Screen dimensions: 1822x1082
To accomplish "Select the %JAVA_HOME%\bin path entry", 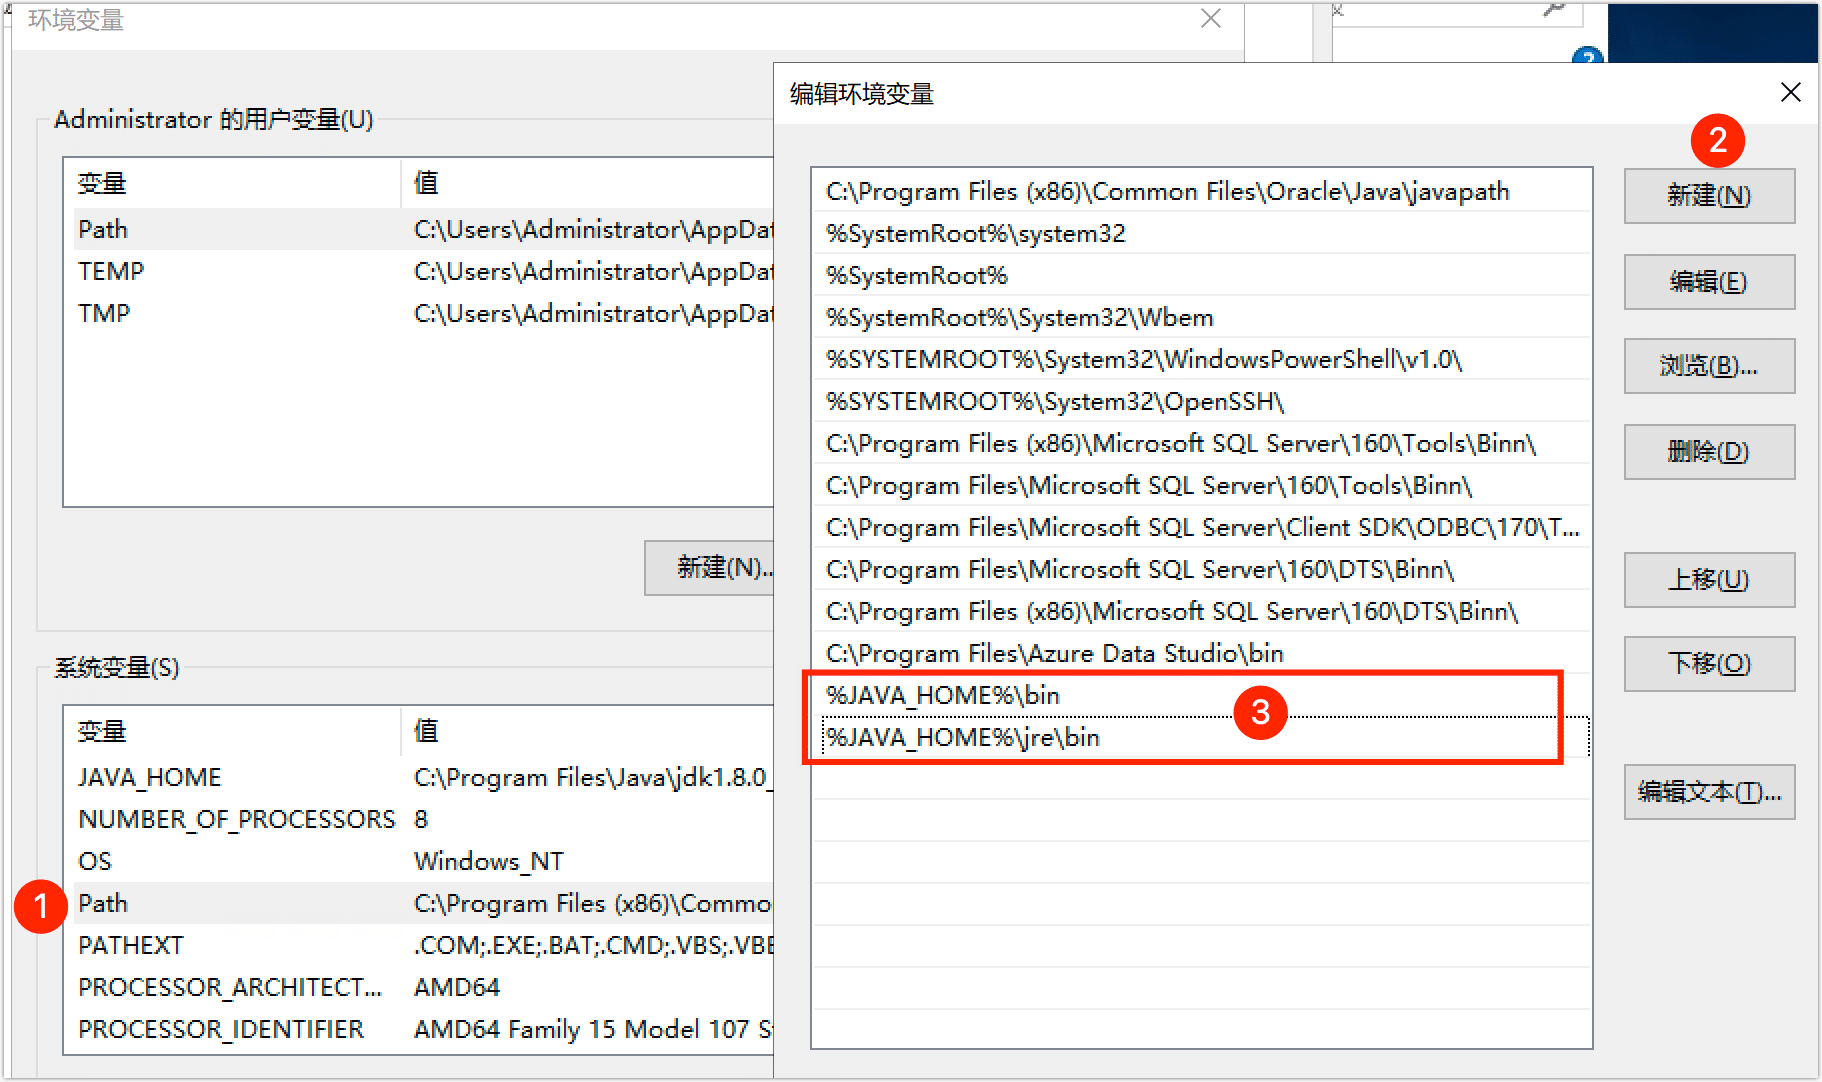I will click(942, 696).
